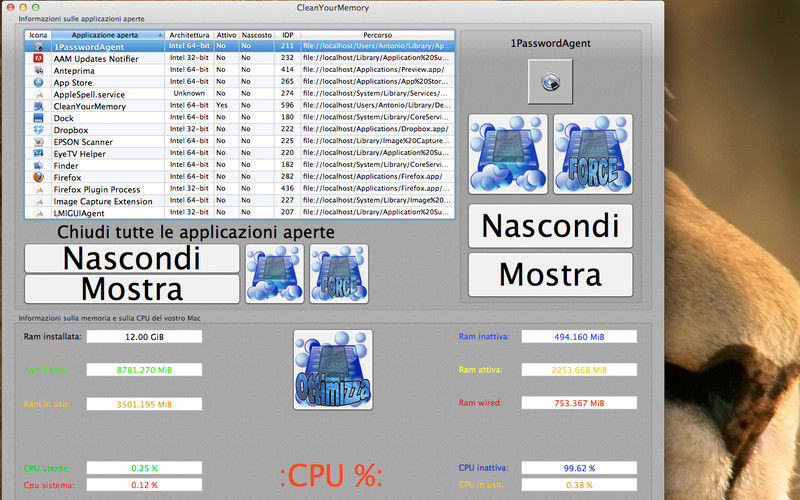Sort by Applicazione aperta column header
The image size is (800, 500).
coord(108,35)
